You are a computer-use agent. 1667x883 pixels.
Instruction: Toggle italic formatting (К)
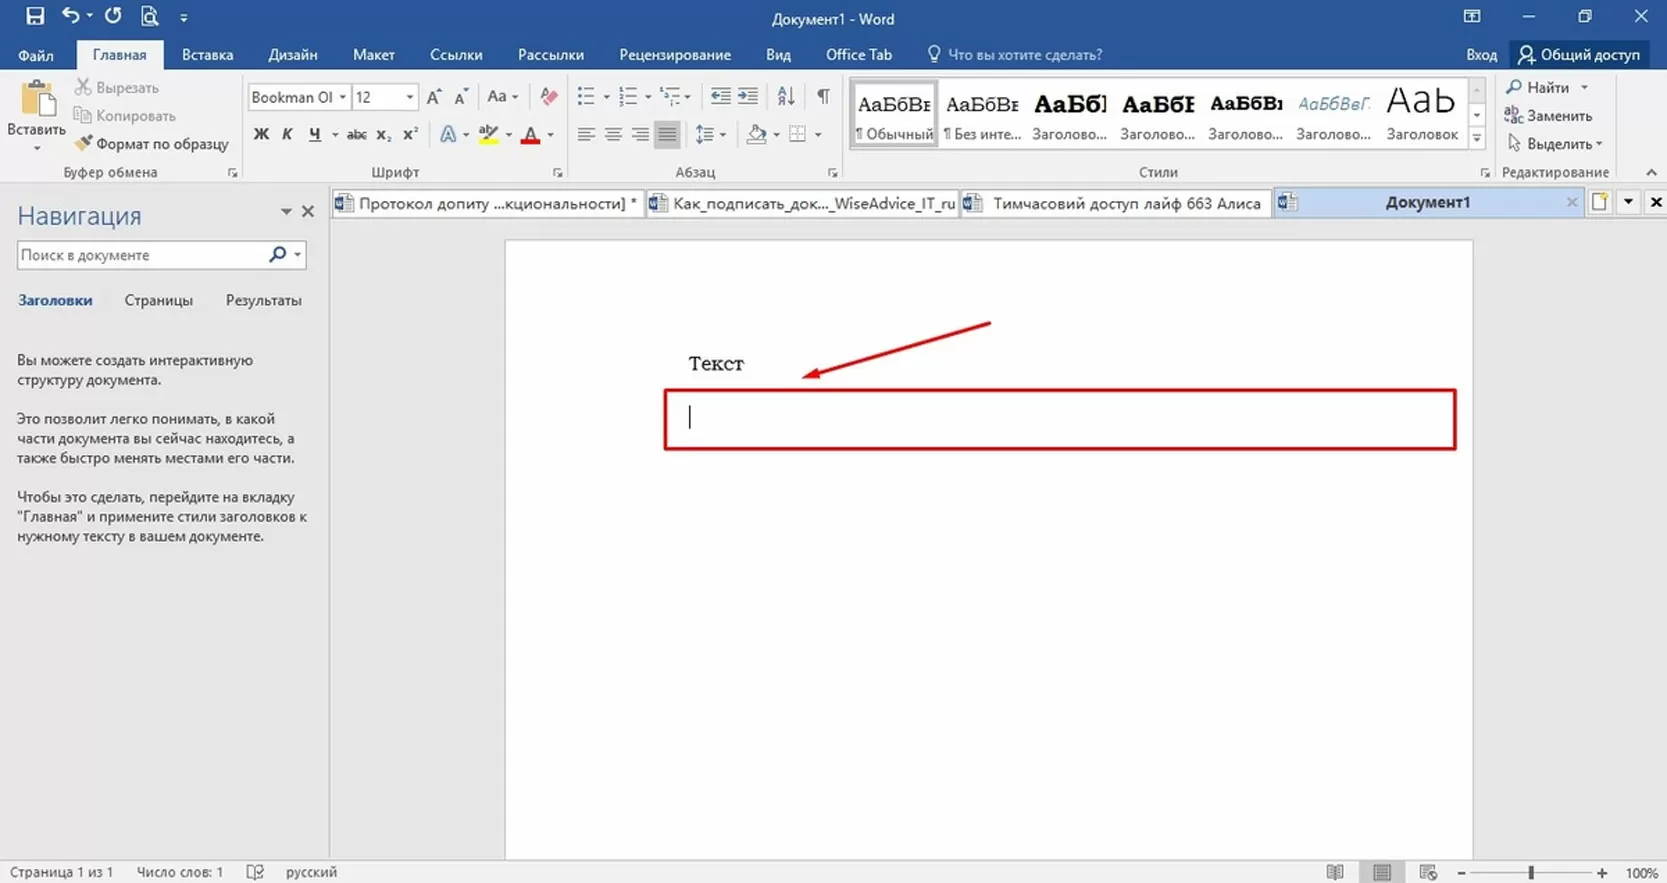click(287, 135)
